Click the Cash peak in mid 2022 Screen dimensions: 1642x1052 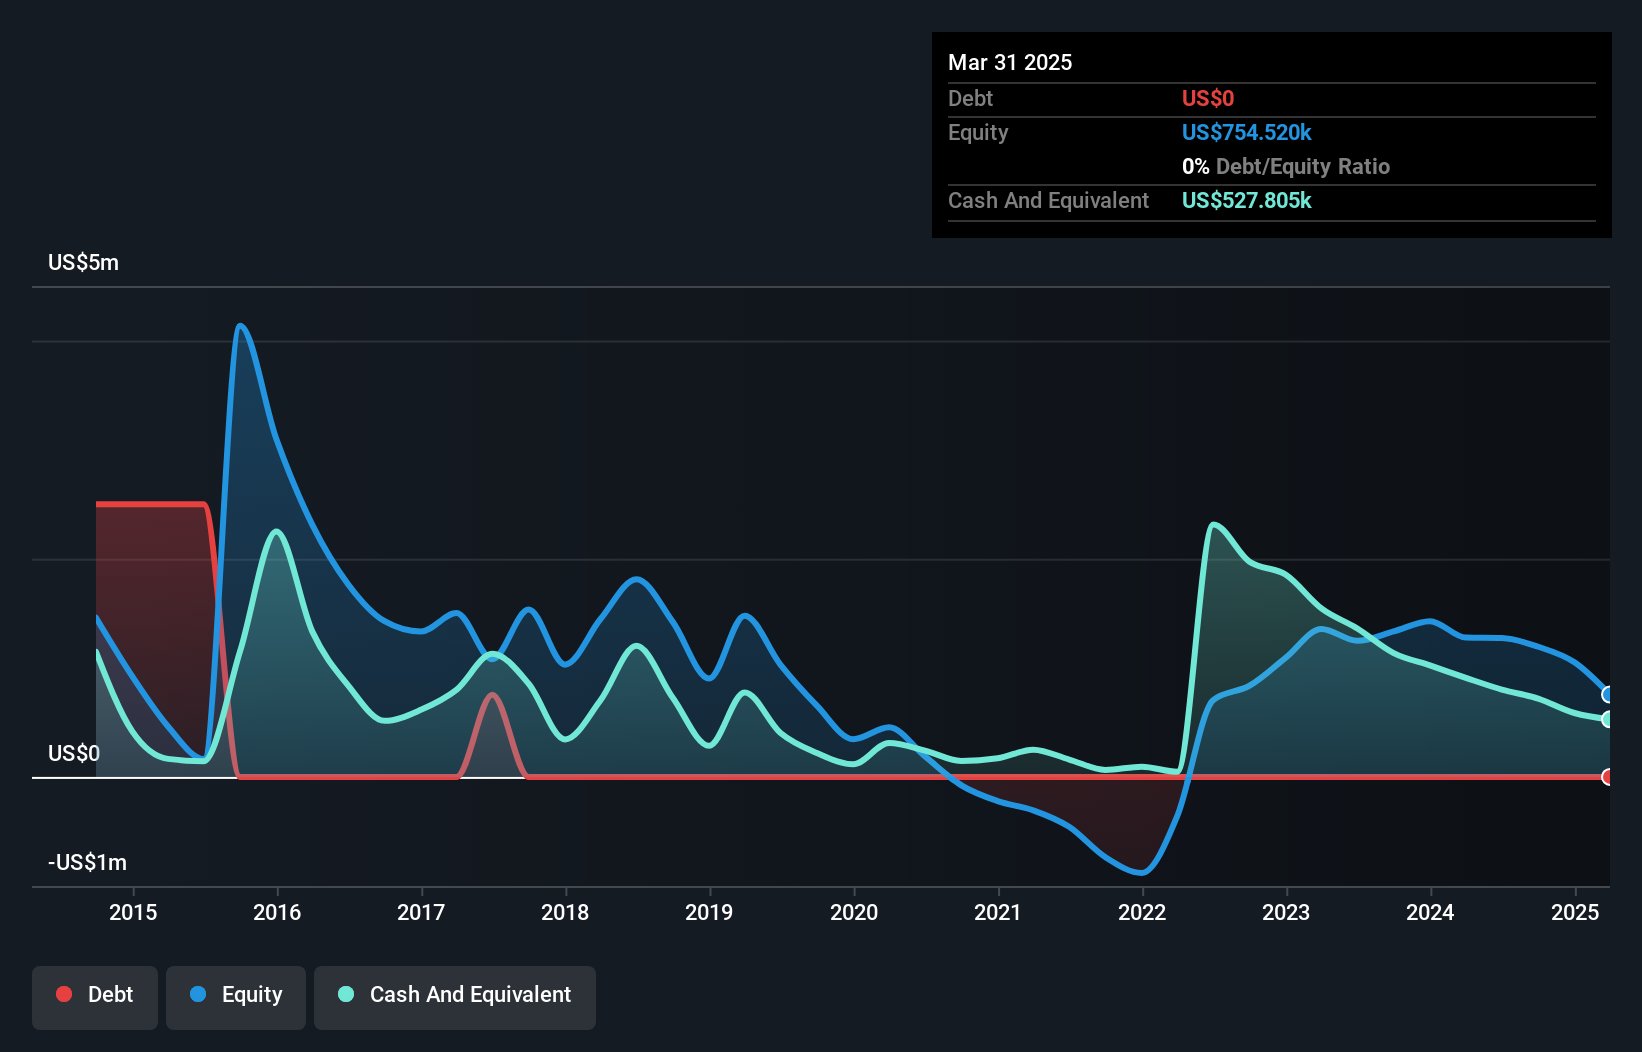click(1213, 524)
